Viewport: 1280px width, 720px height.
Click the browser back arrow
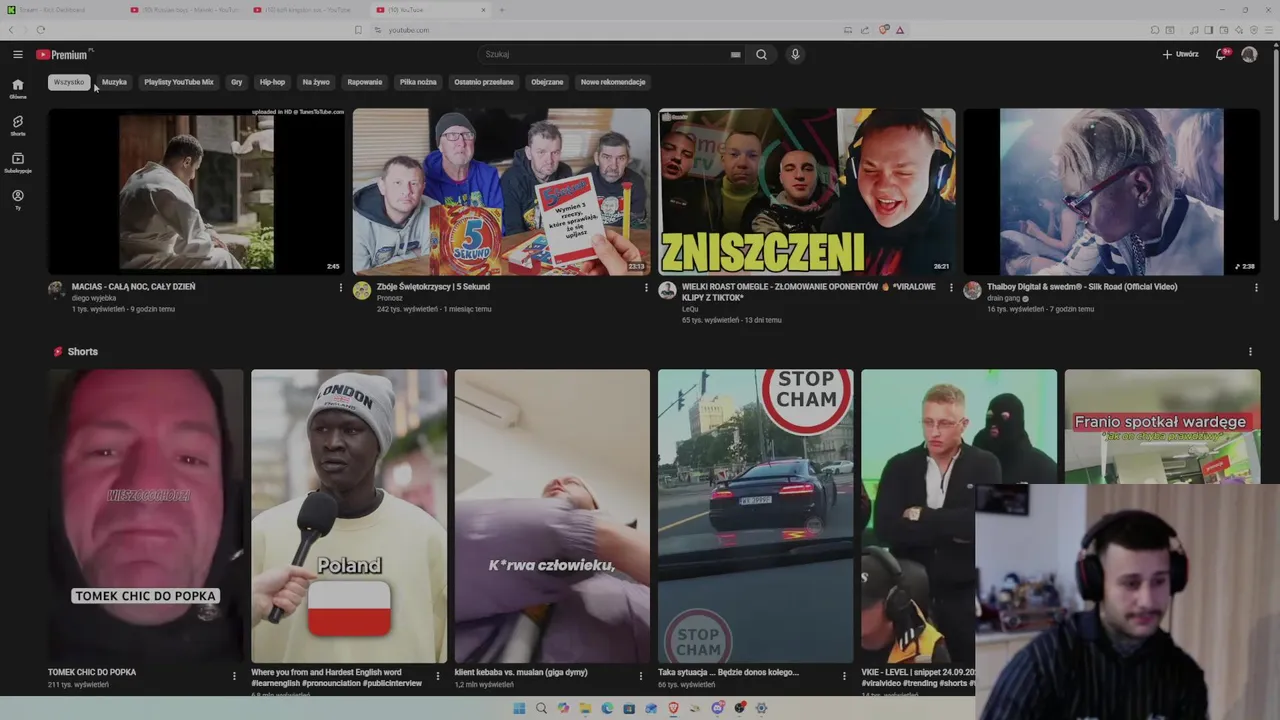point(12,30)
